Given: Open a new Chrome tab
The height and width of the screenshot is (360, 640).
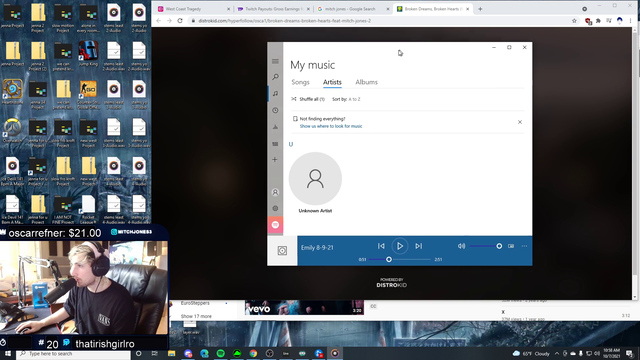Looking at the screenshot, I should tap(480, 9).
